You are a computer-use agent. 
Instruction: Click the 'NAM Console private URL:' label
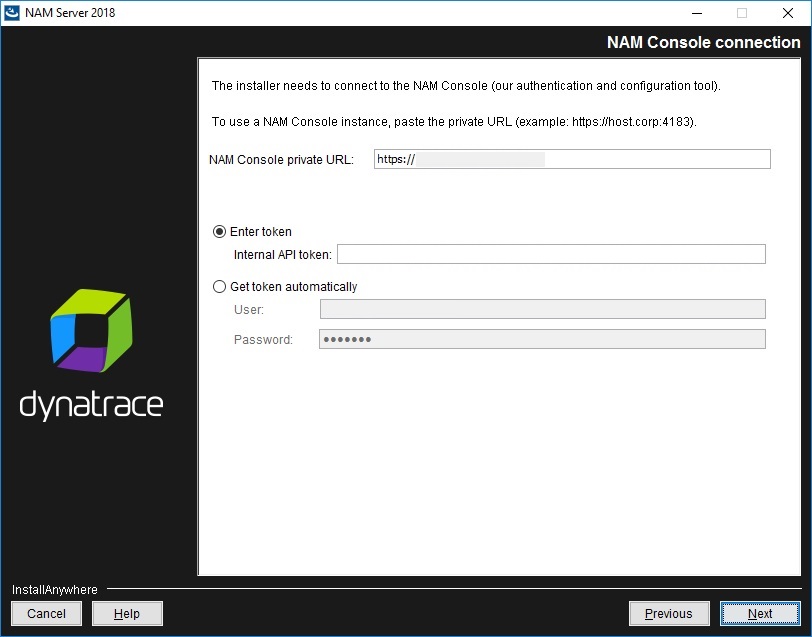pyautogui.click(x=281, y=160)
